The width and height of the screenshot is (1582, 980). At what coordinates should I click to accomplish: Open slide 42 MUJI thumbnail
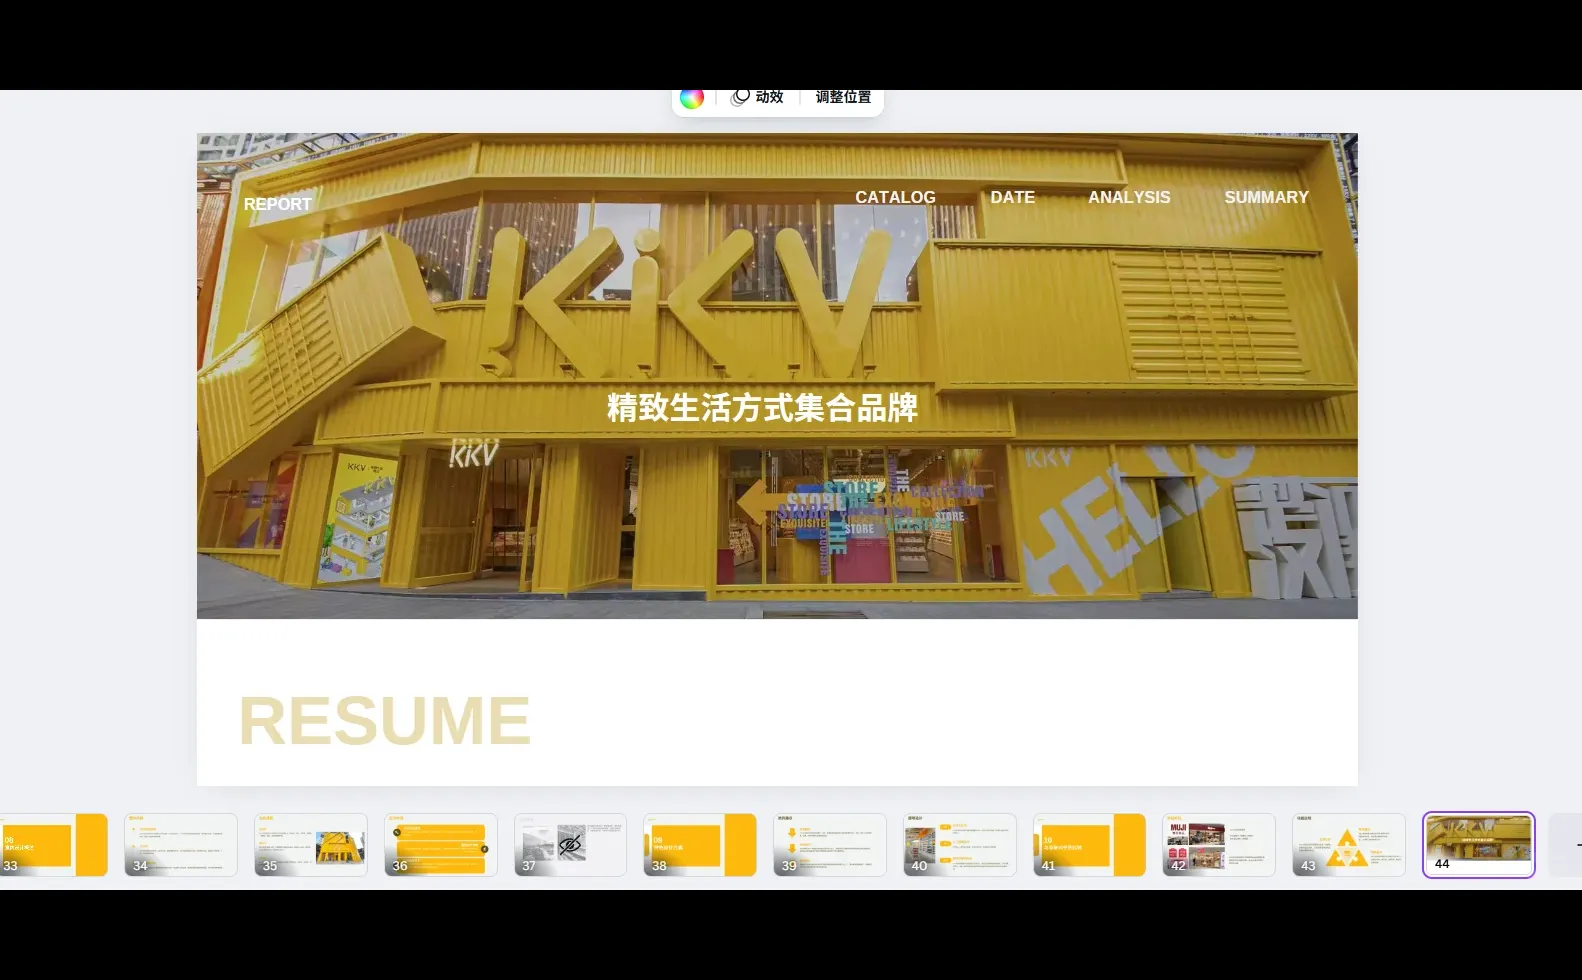coord(1219,845)
